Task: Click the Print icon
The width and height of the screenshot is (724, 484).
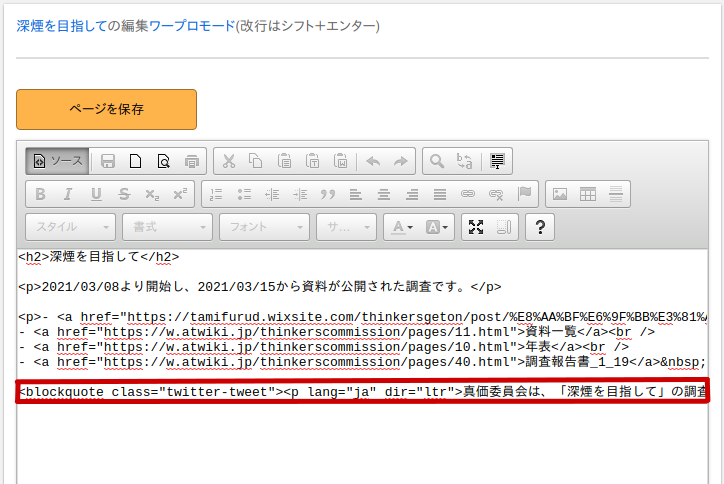Action: [x=192, y=161]
